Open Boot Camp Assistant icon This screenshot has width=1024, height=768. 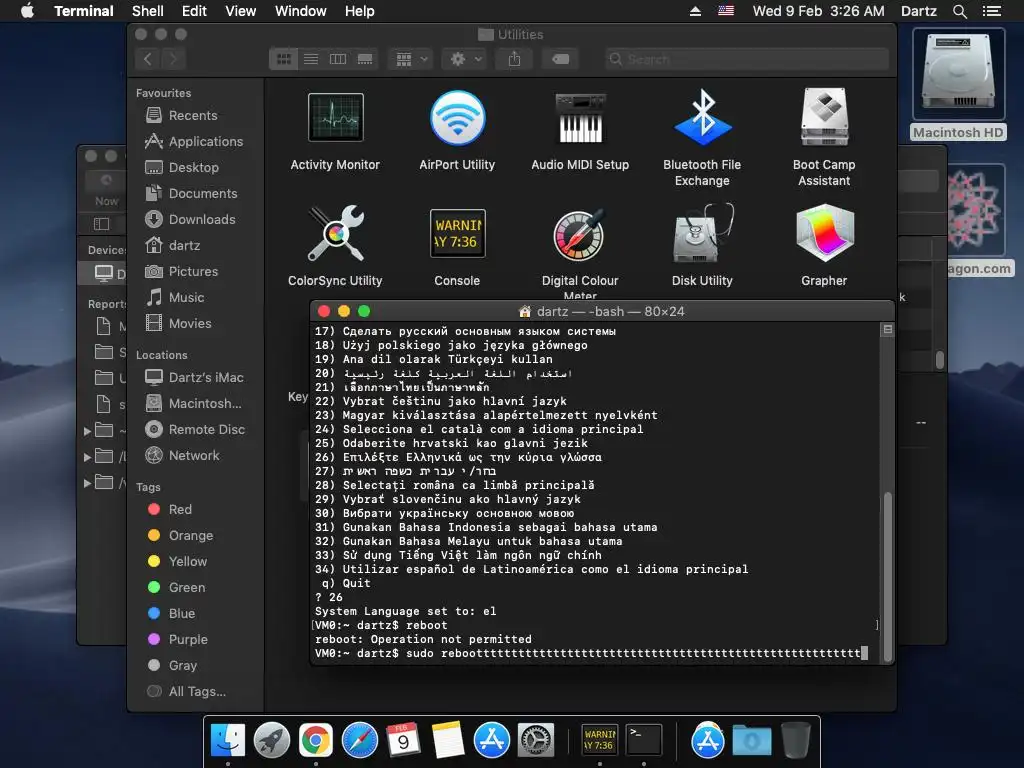point(824,118)
